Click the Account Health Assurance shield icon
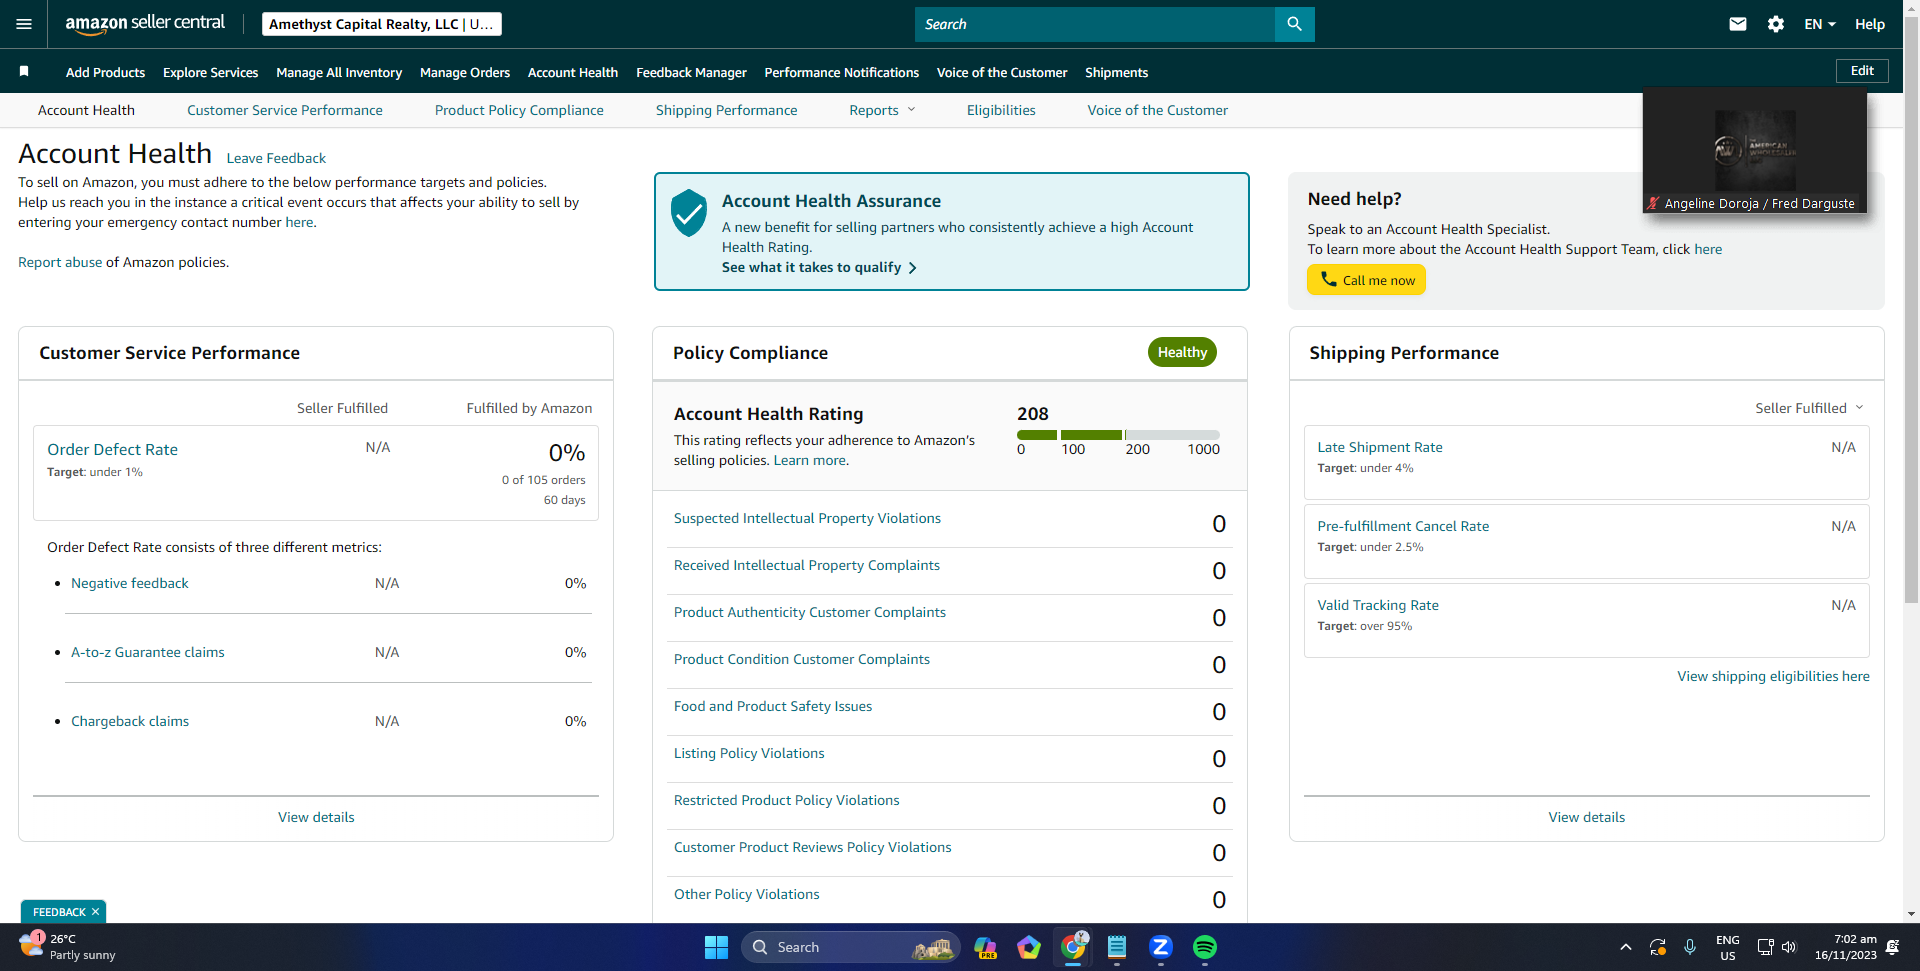 [689, 213]
